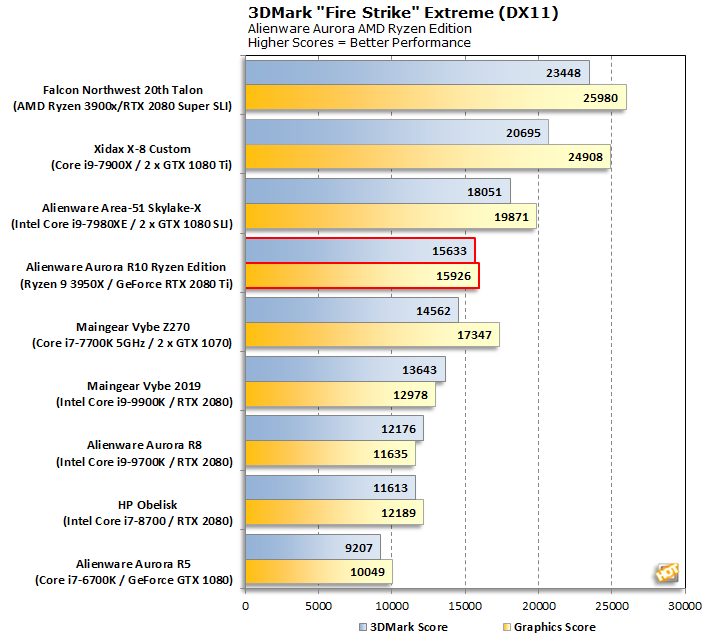This screenshot has height=638, width=708.
Task: Select the HP Obelisk label
Action: (x=148, y=505)
